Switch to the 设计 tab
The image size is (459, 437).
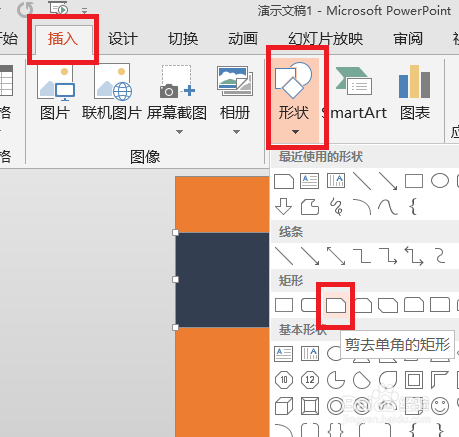(x=123, y=39)
